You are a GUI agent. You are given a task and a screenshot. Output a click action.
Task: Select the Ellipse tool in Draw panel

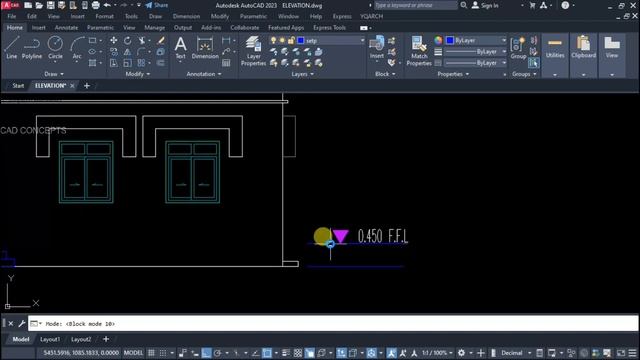pos(93,52)
